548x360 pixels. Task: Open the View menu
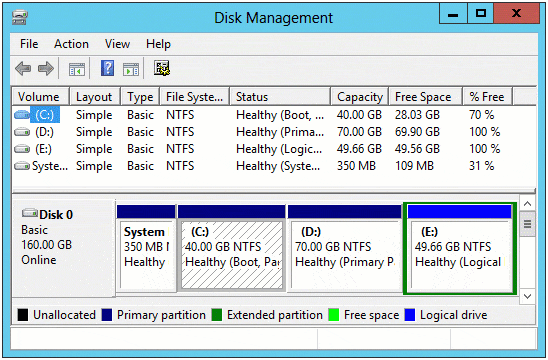(x=117, y=44)
